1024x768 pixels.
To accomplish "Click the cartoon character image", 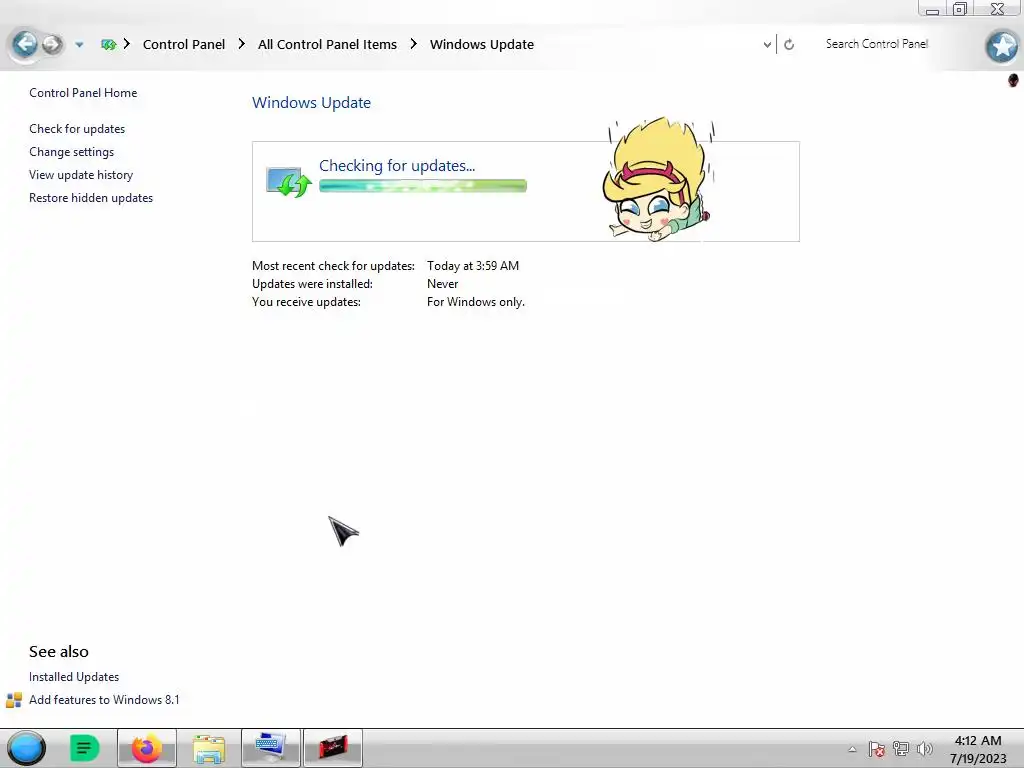I will (x=658, y=179).
